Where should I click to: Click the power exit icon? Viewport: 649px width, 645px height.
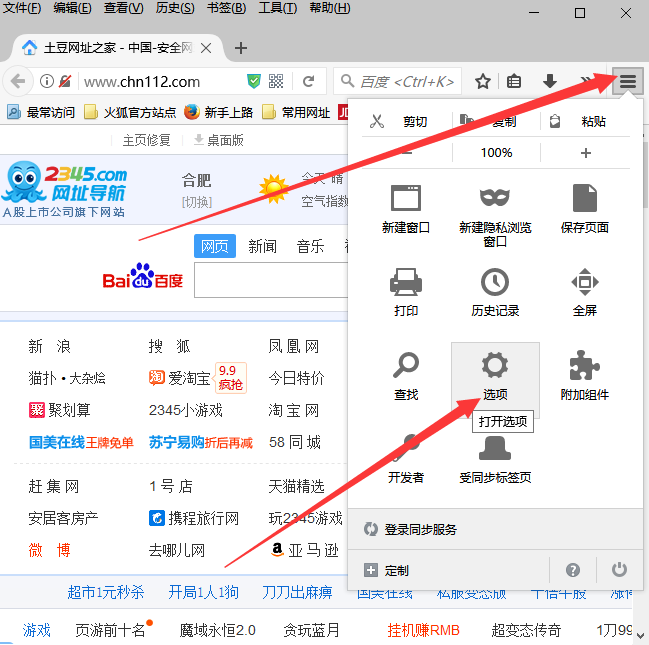[619, 570]
